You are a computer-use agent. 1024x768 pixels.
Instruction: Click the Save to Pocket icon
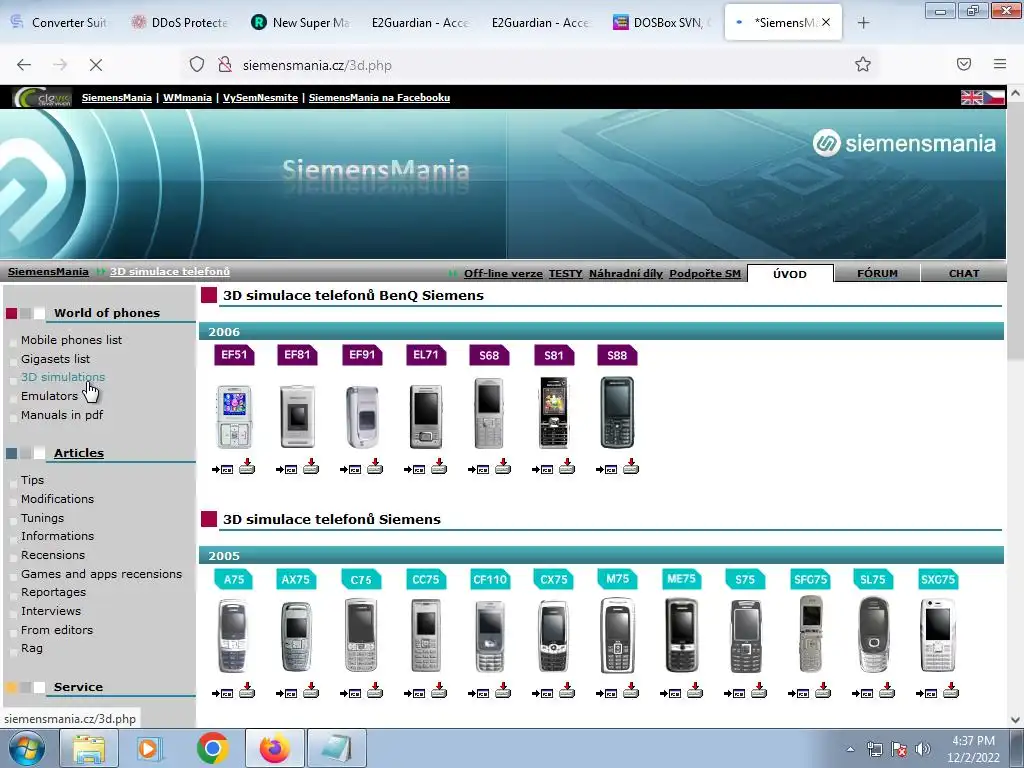[x=964, y=64]
